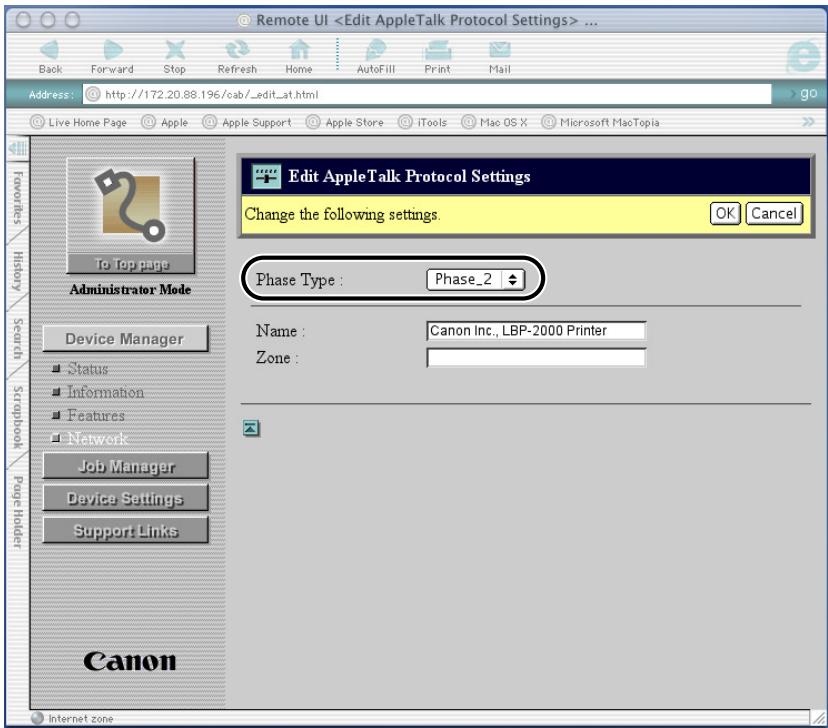The image size is (828, 728).
Task: Collapse the Explorer bar arrow icon
Action: 17,149
